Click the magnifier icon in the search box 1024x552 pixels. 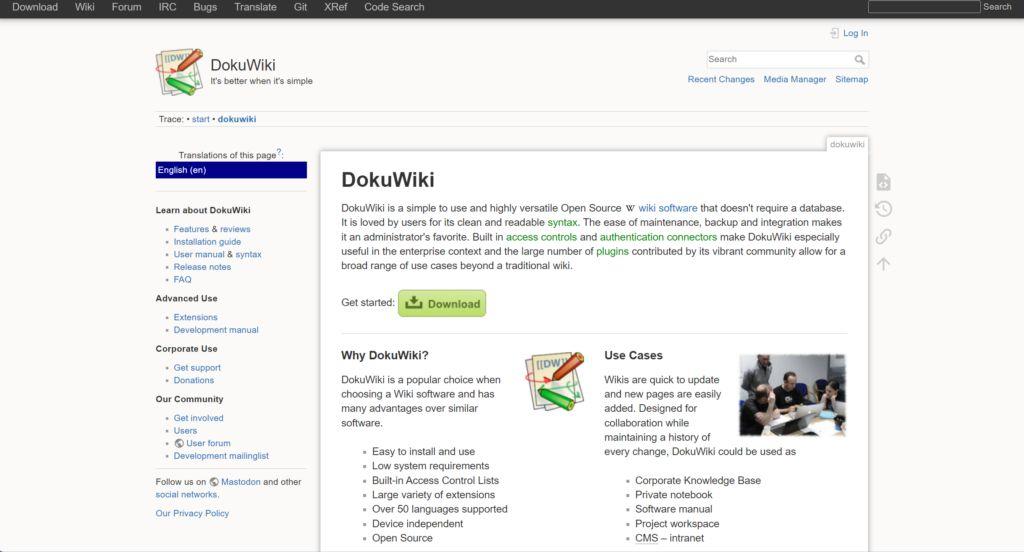859,59
